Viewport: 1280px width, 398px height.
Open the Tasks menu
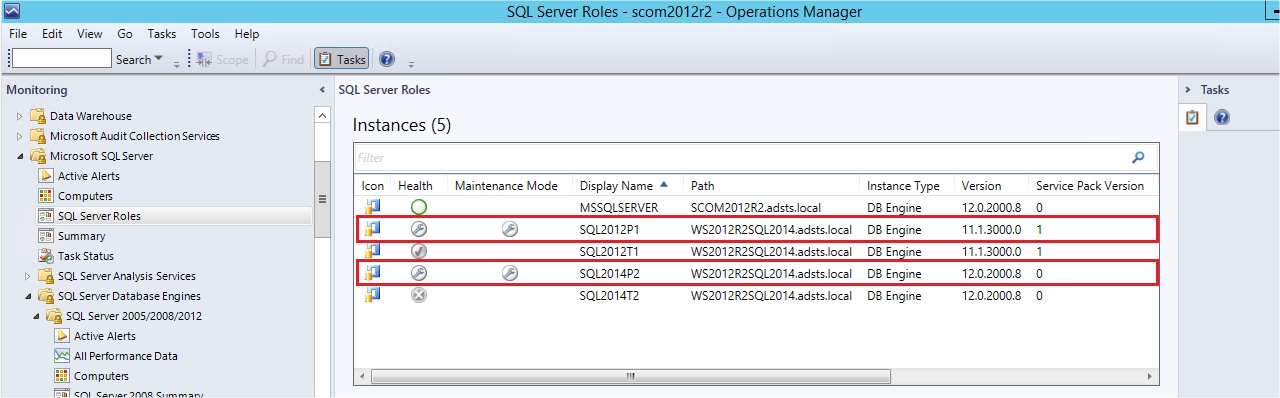click(x=162, y=33)
